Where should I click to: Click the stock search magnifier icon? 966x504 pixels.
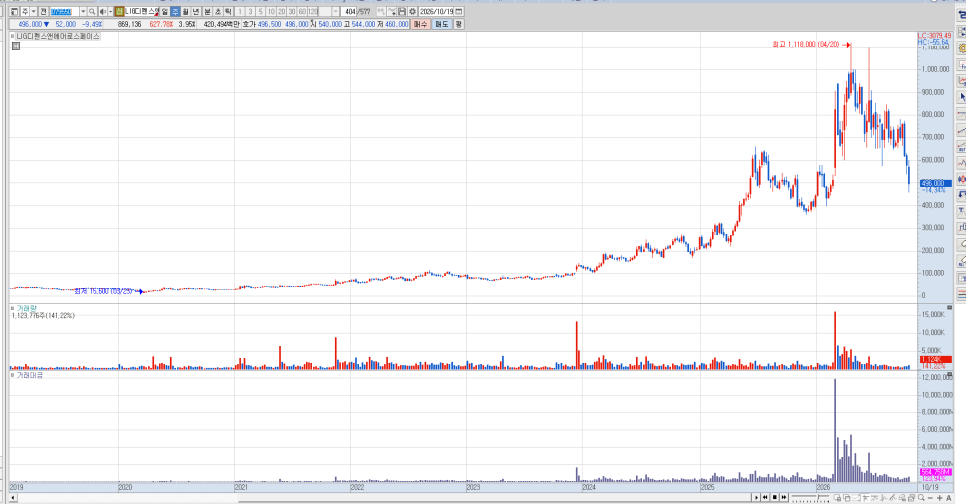pyautogui.click(x=92, y=11)
